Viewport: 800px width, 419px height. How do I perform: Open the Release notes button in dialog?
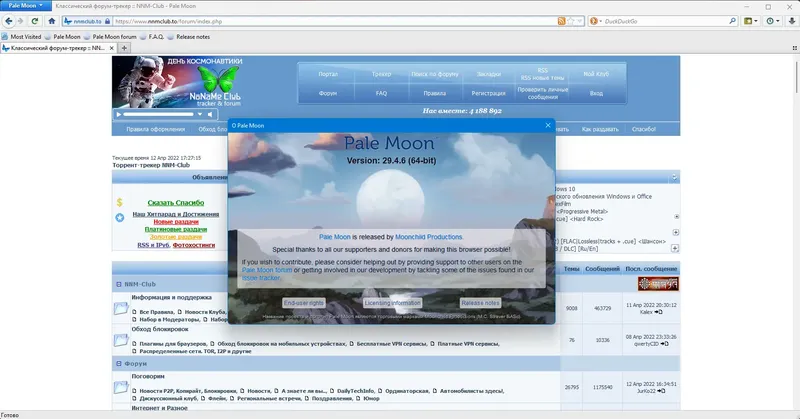pyautogui.click(x=480, y=303)
